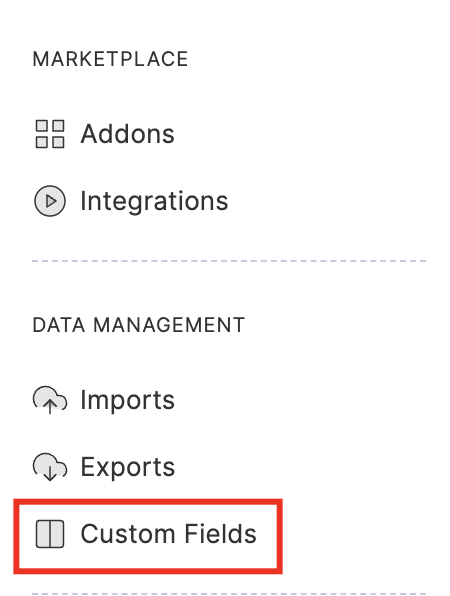Click the dashed divider below Integrations
This screenshot has height=596, width=450.
tap(229, 261)
